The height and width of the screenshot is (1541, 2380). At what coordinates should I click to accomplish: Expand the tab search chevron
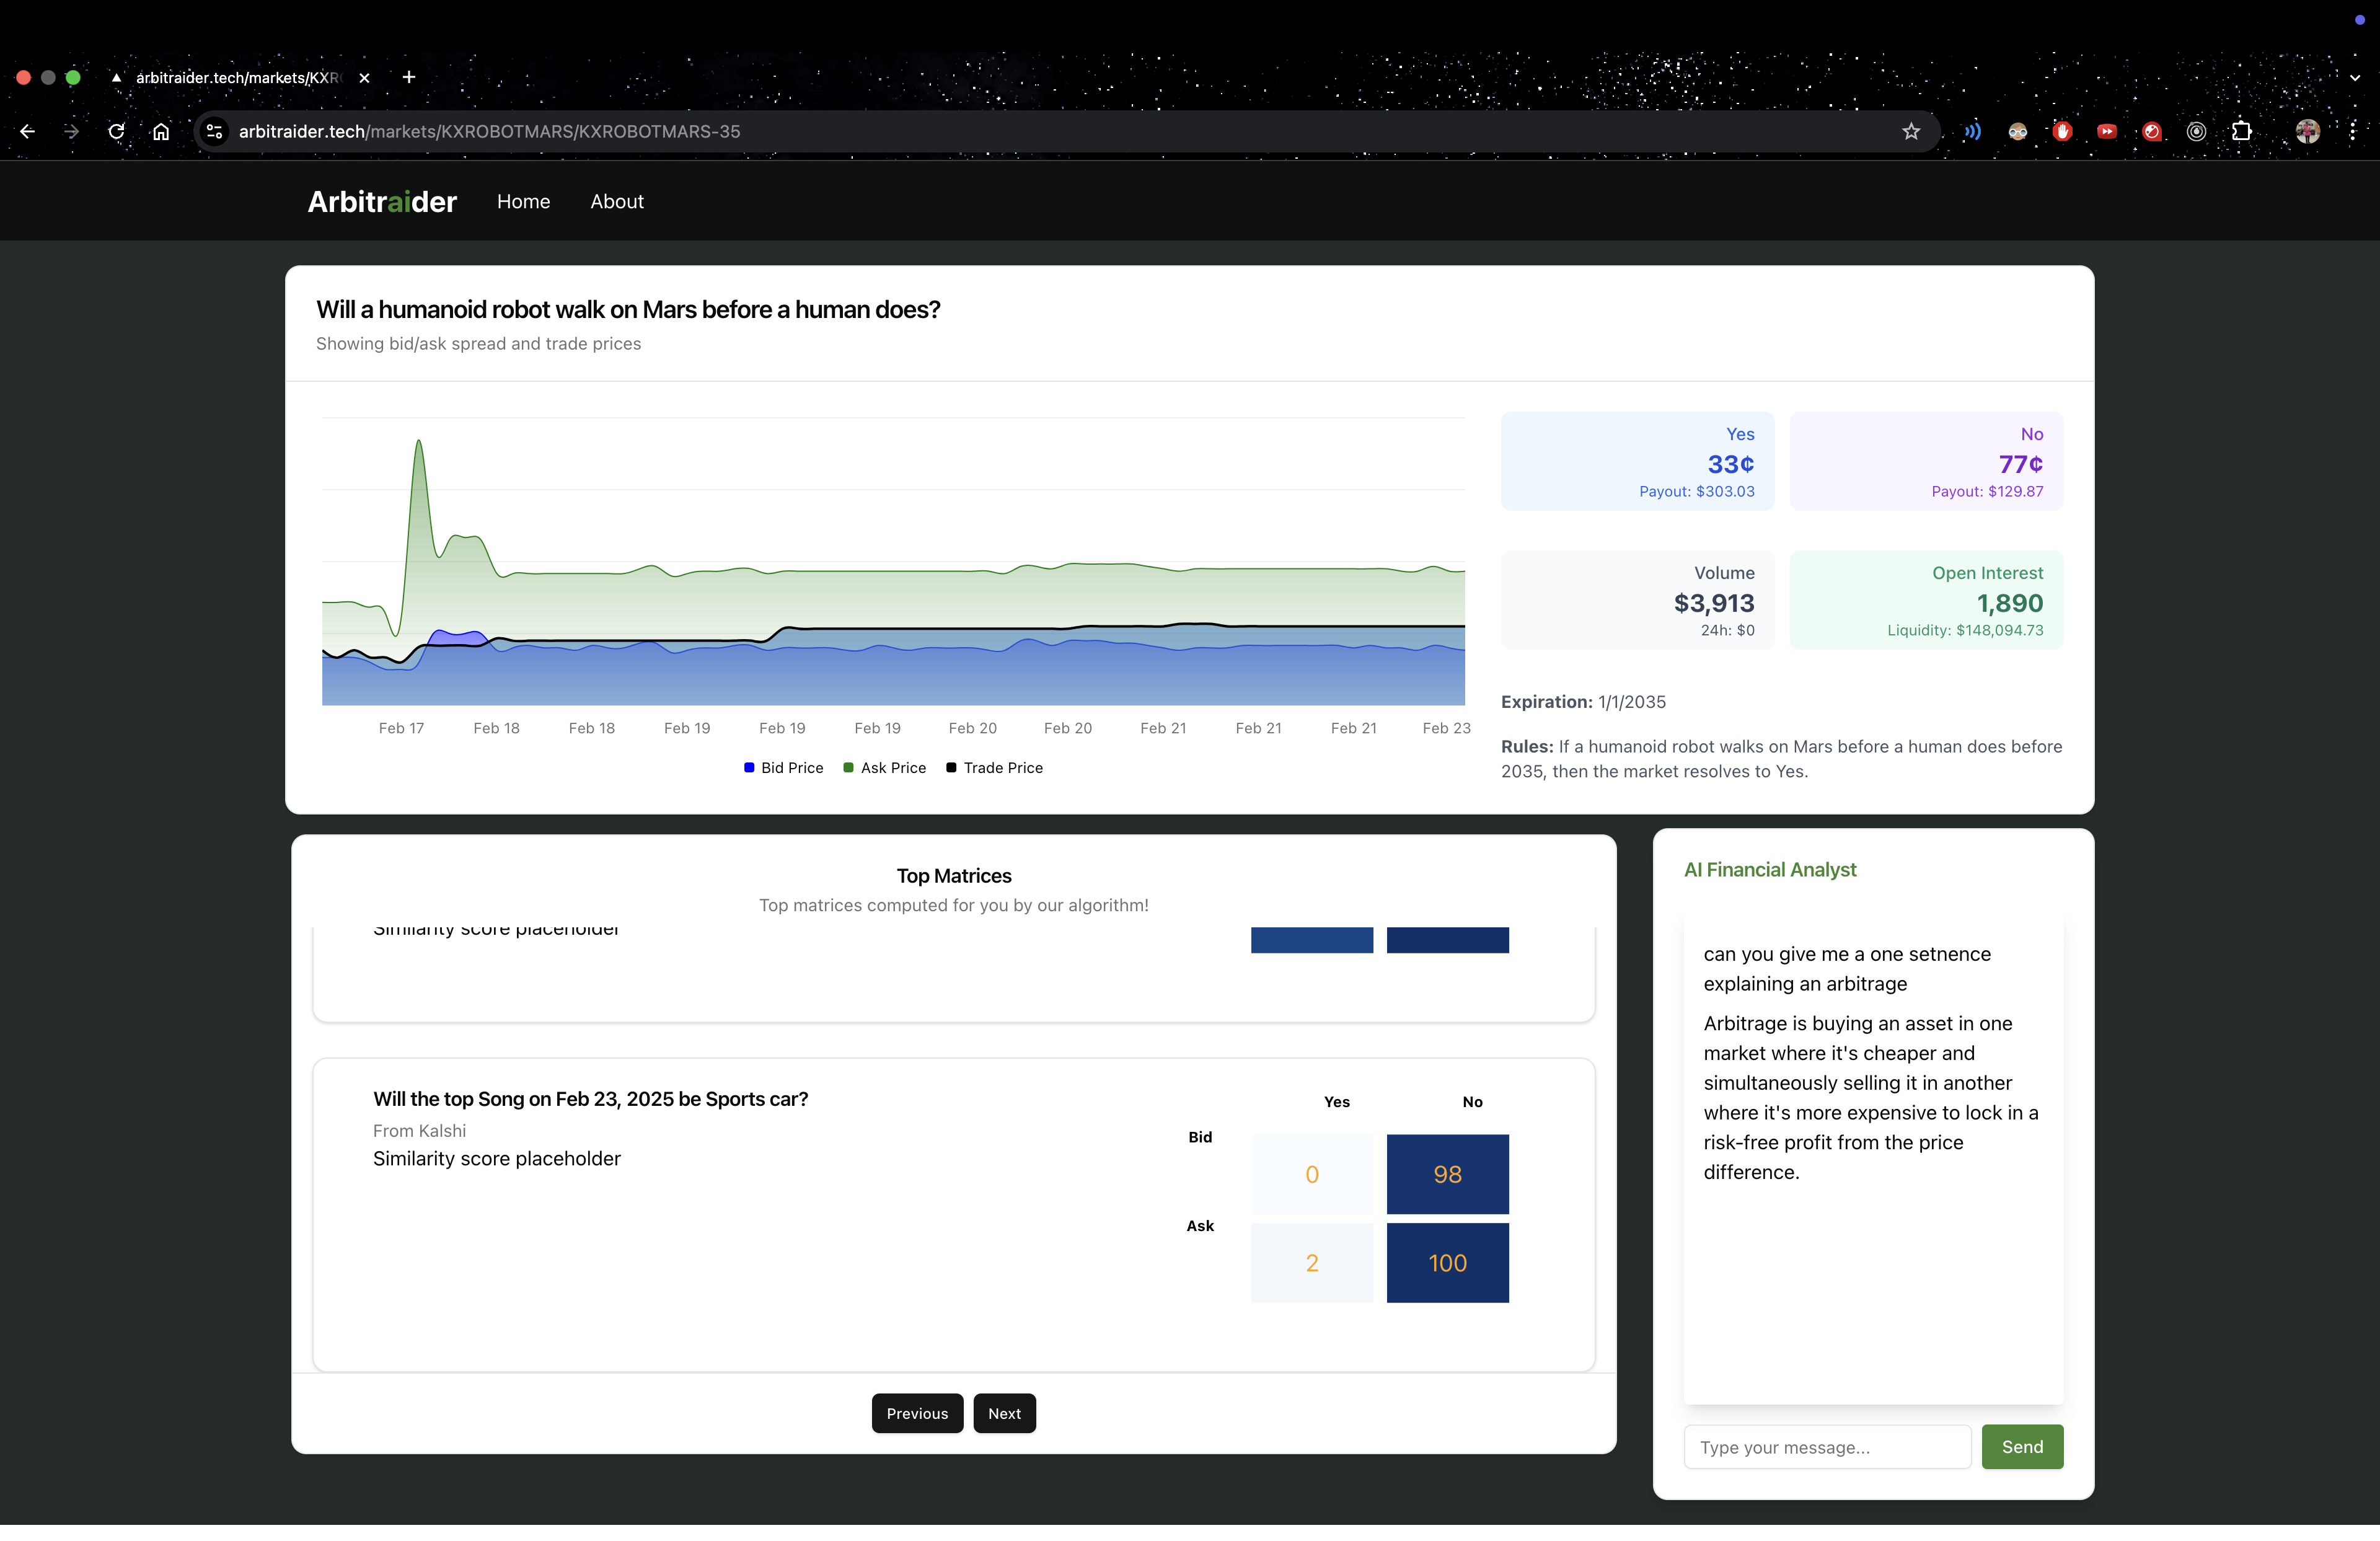tap(2354, 77)
